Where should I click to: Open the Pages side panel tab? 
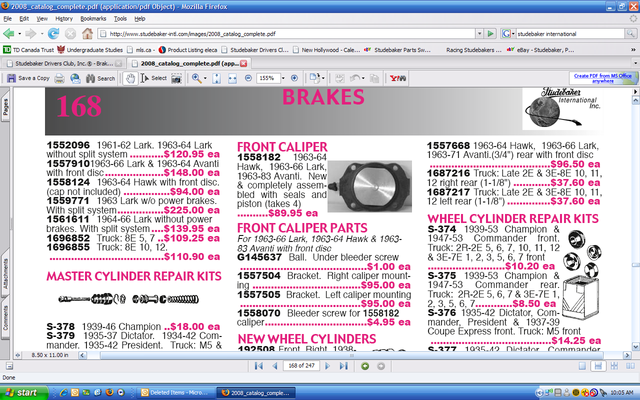(5, 107)
